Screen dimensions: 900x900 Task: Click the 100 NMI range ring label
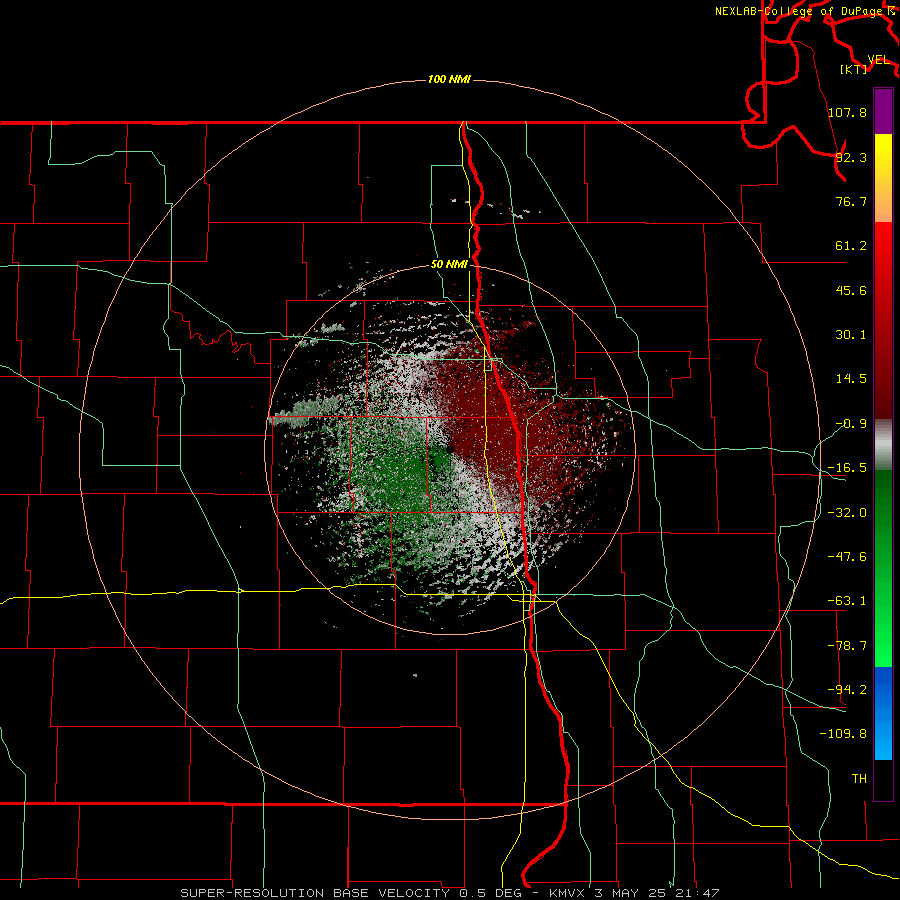(449, 79)
